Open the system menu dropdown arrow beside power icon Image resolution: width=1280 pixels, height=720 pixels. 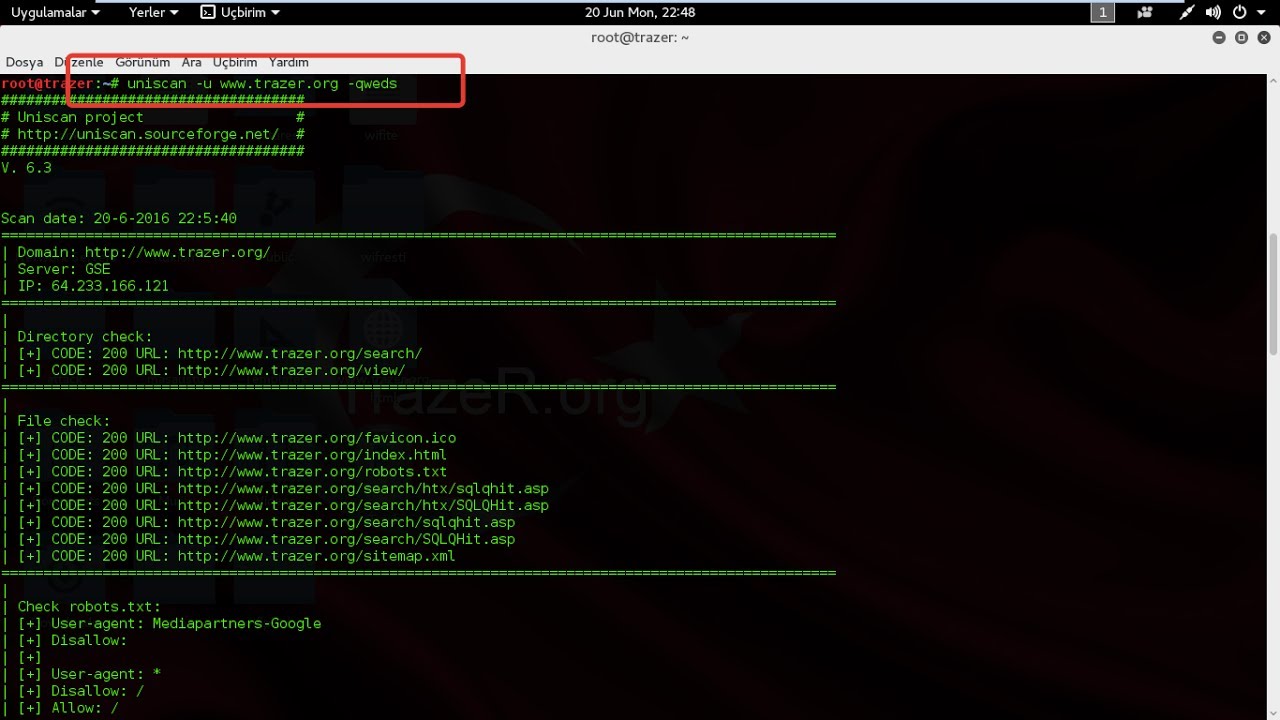[1259, 13]
